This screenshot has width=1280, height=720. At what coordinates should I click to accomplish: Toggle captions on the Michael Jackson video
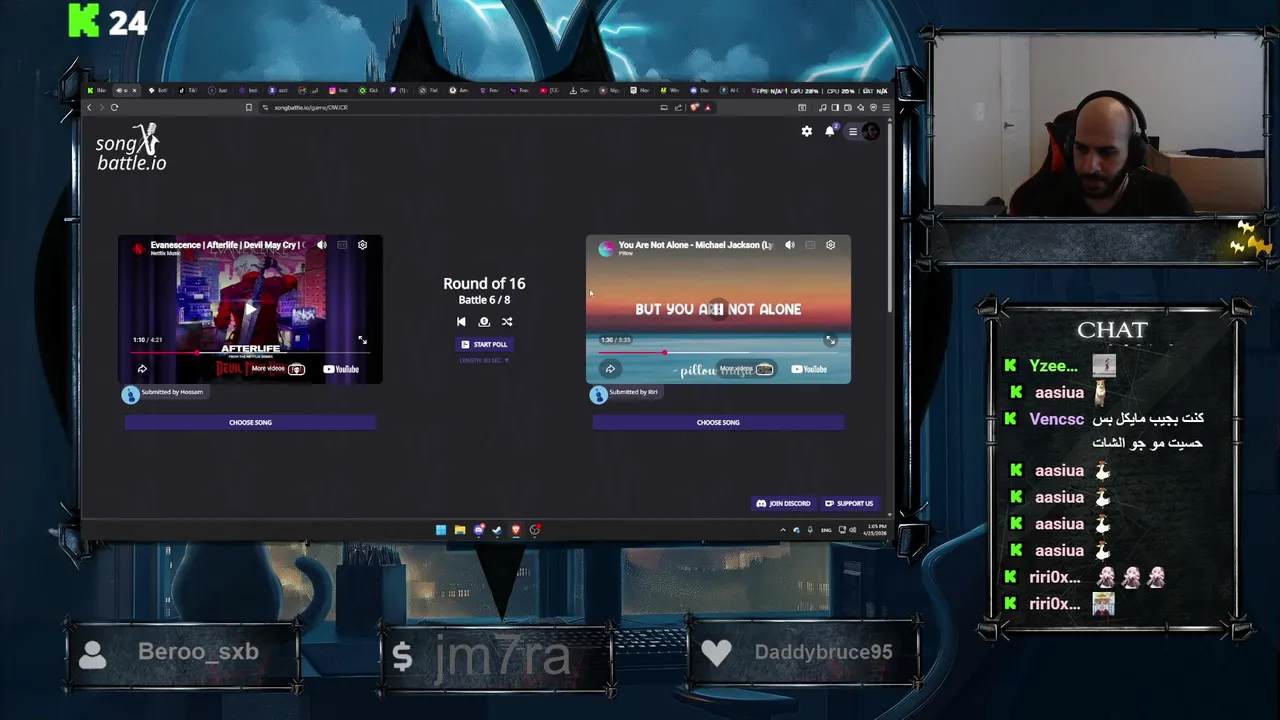coord(810,245)
